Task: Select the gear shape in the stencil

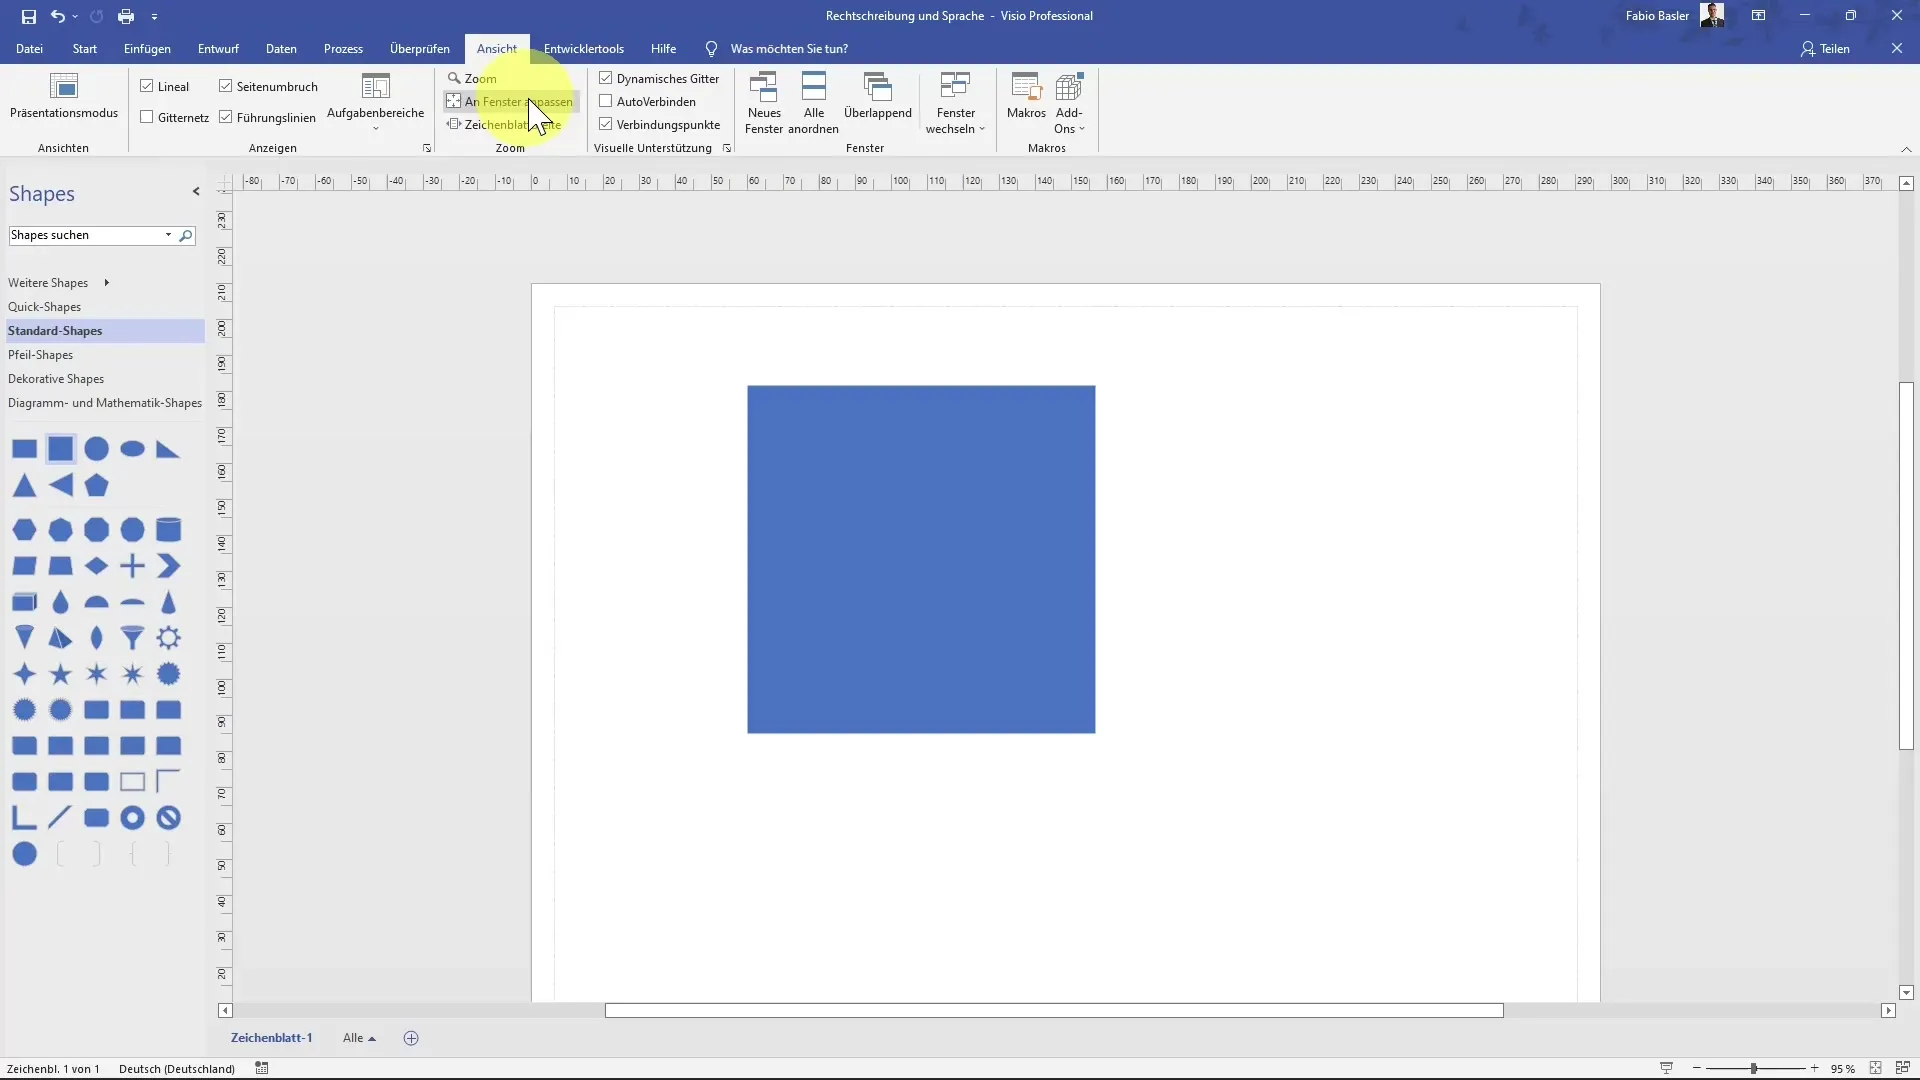Action: coord(168,638)
